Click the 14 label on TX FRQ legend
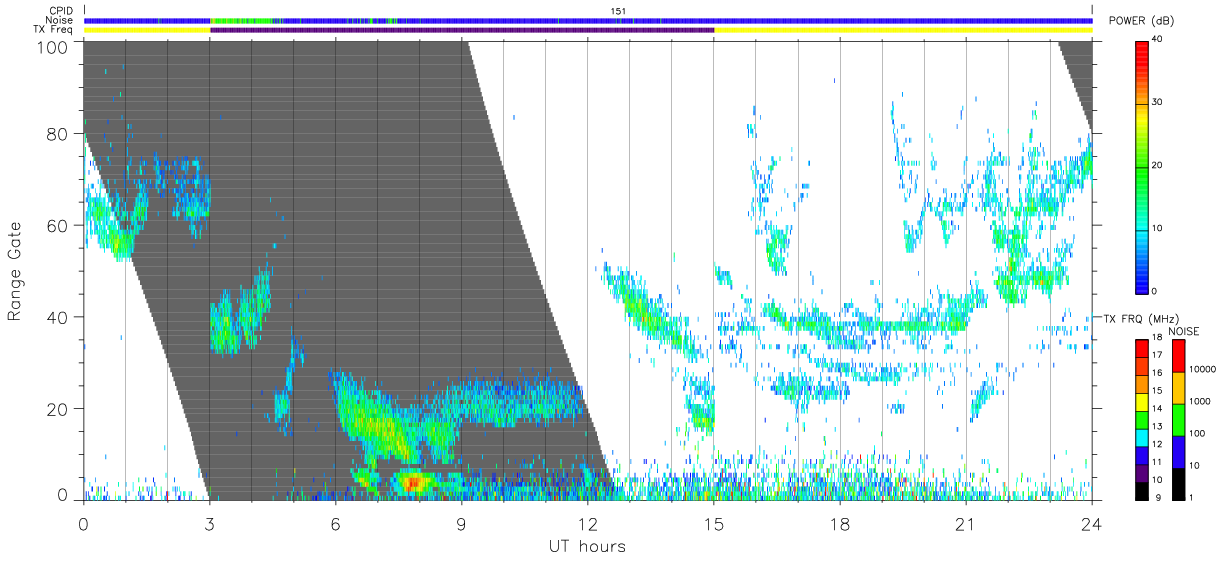 pos(1158,409)
